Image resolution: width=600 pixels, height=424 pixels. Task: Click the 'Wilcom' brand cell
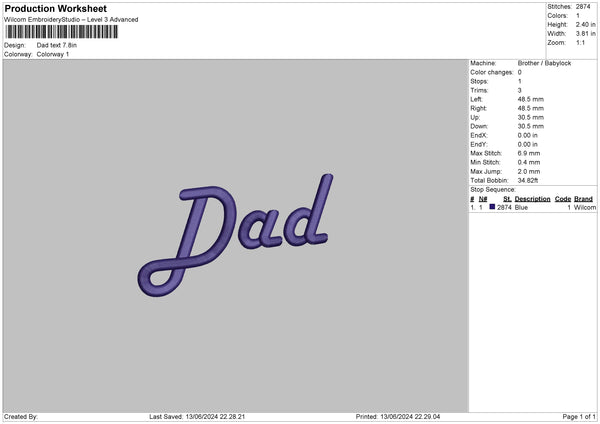coord(585,207)
